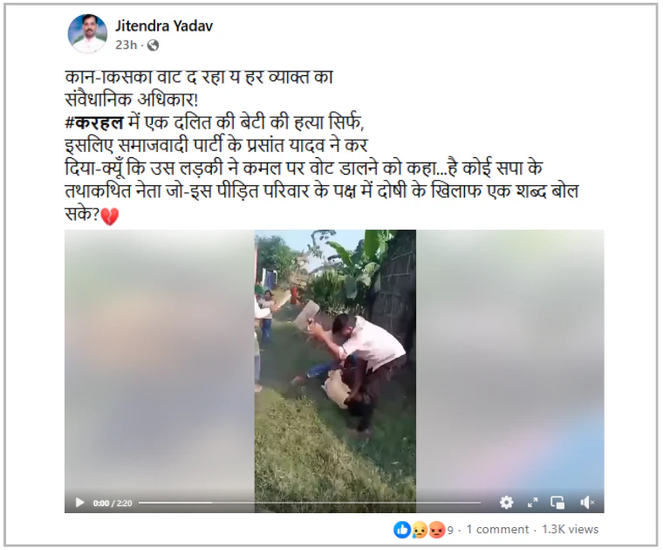Open Jitendra Yadav profile name link

tap(164, 26)
